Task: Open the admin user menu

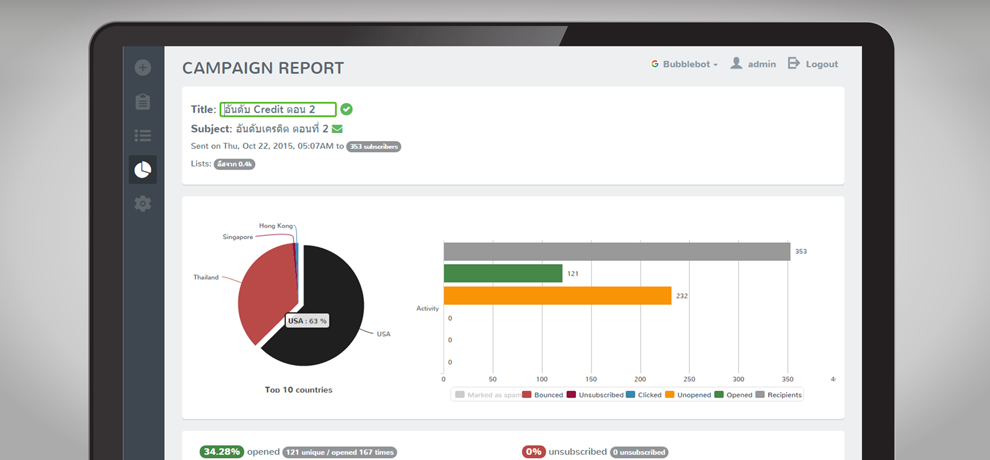Action: pyautogui.click(x=752, y=64)
